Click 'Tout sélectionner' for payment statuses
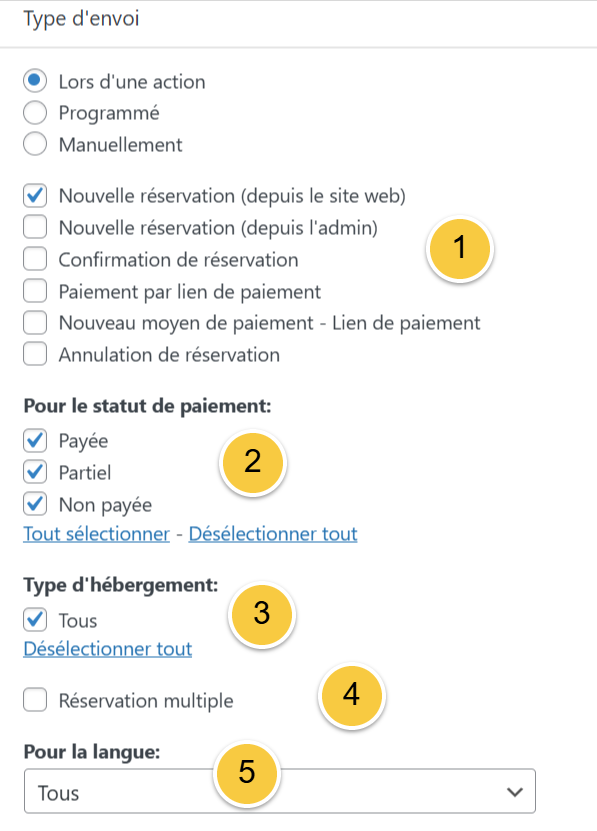Viewport: 597px width, 831px height. point(96,533)
